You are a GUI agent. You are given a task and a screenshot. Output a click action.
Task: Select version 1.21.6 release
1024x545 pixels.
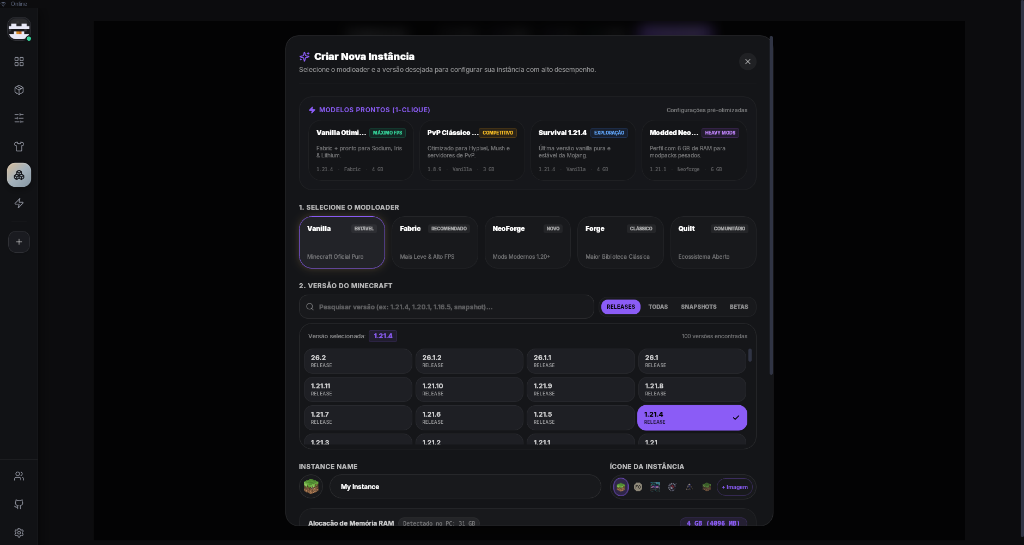[470, 418]
